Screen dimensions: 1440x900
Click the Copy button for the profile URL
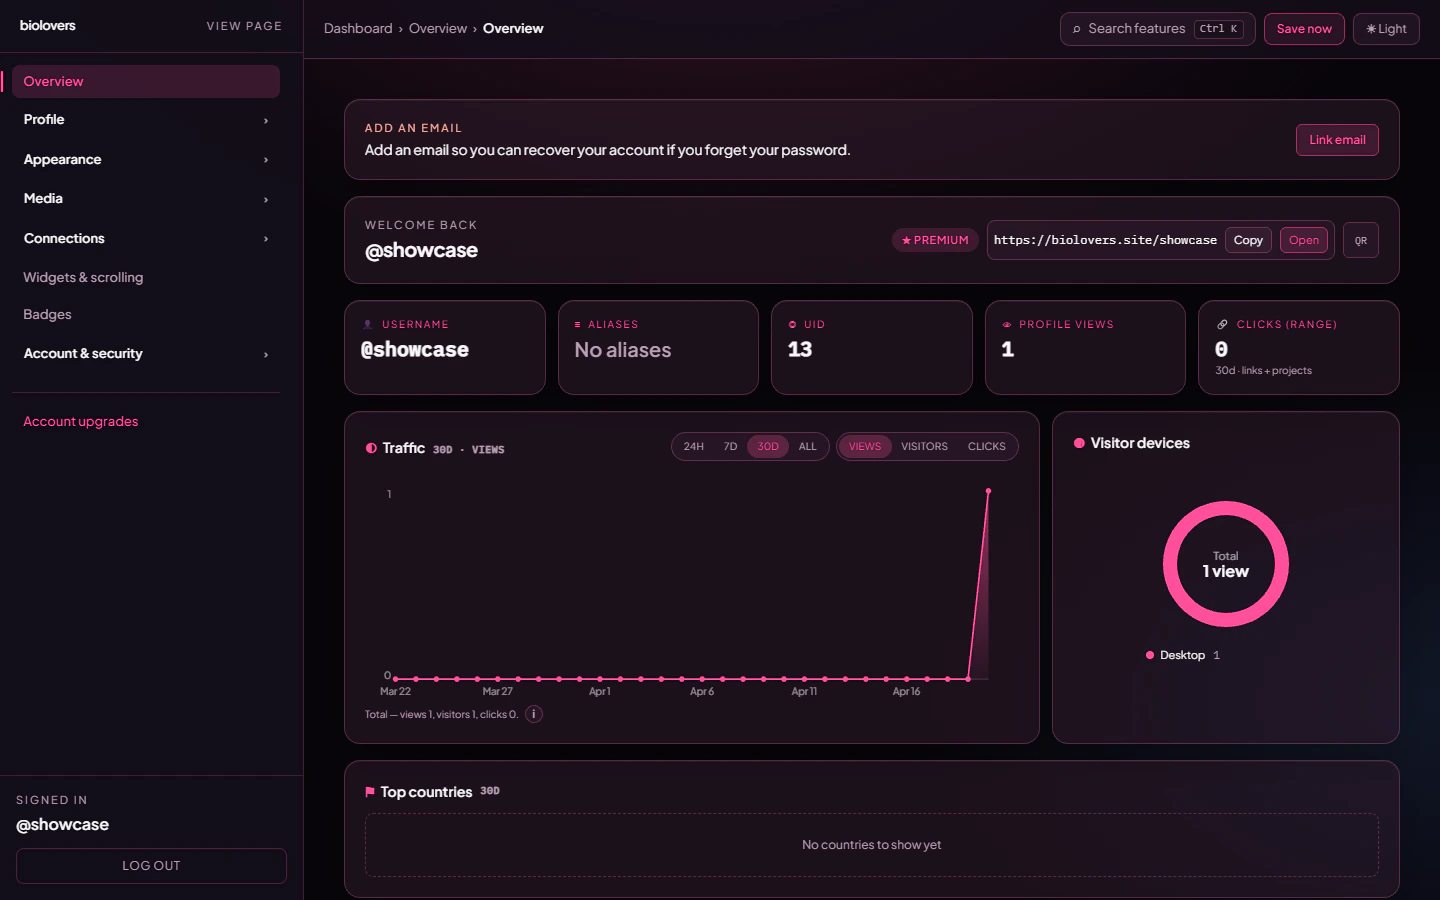point(1248,240)
